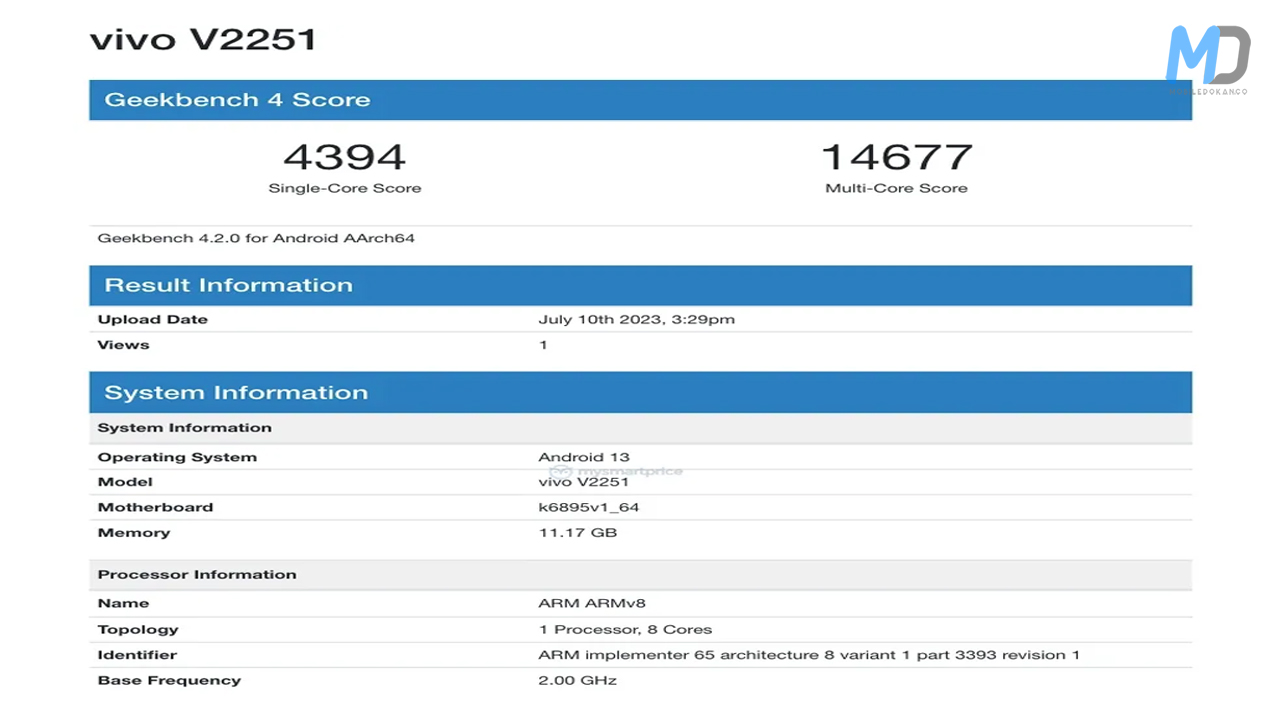The image size is (1280, 720).
Task: Click the MD logo in top-right corner
Action: 1207,58
